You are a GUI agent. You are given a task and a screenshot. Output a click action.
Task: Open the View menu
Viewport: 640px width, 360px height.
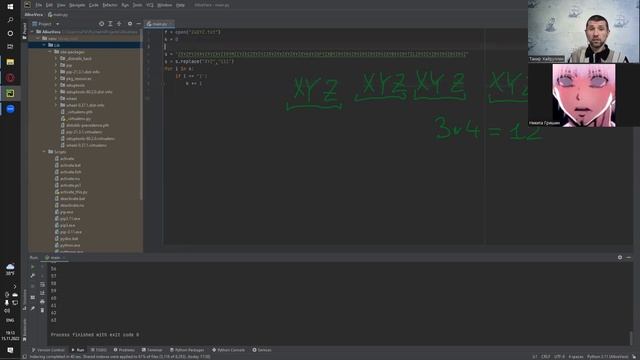coord(61,5)
